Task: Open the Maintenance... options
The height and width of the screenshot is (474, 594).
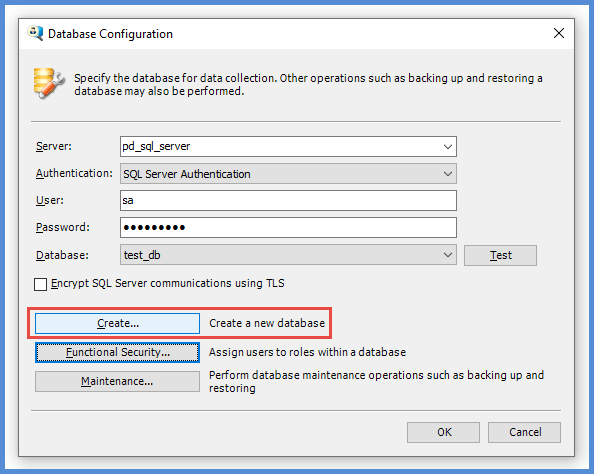Action: point(117,381)
